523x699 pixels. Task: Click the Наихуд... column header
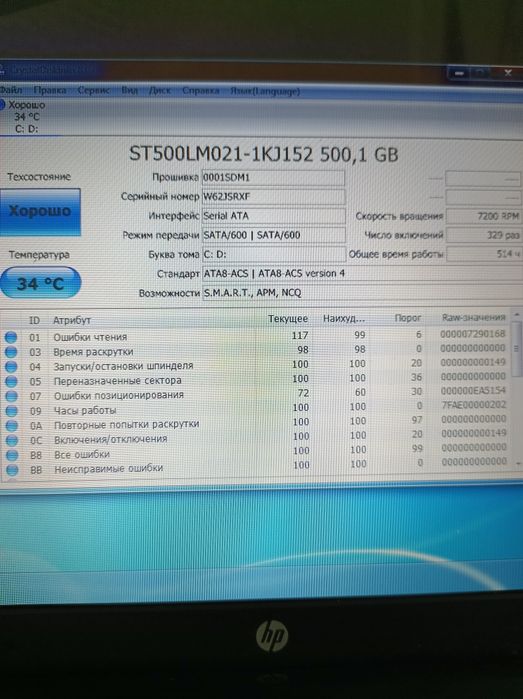coord(344,319)
